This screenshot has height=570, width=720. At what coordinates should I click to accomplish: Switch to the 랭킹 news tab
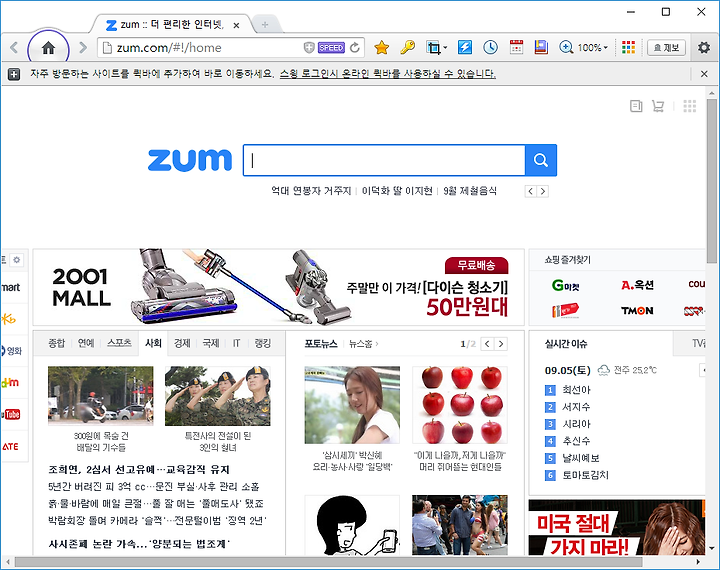click(263, 343)
